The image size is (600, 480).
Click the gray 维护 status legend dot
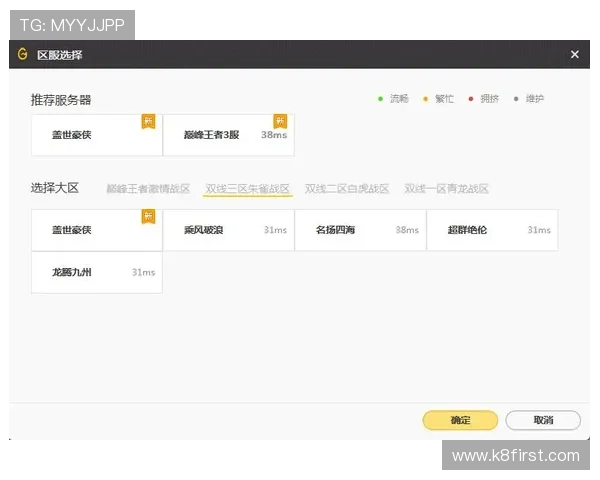[516, 99]
